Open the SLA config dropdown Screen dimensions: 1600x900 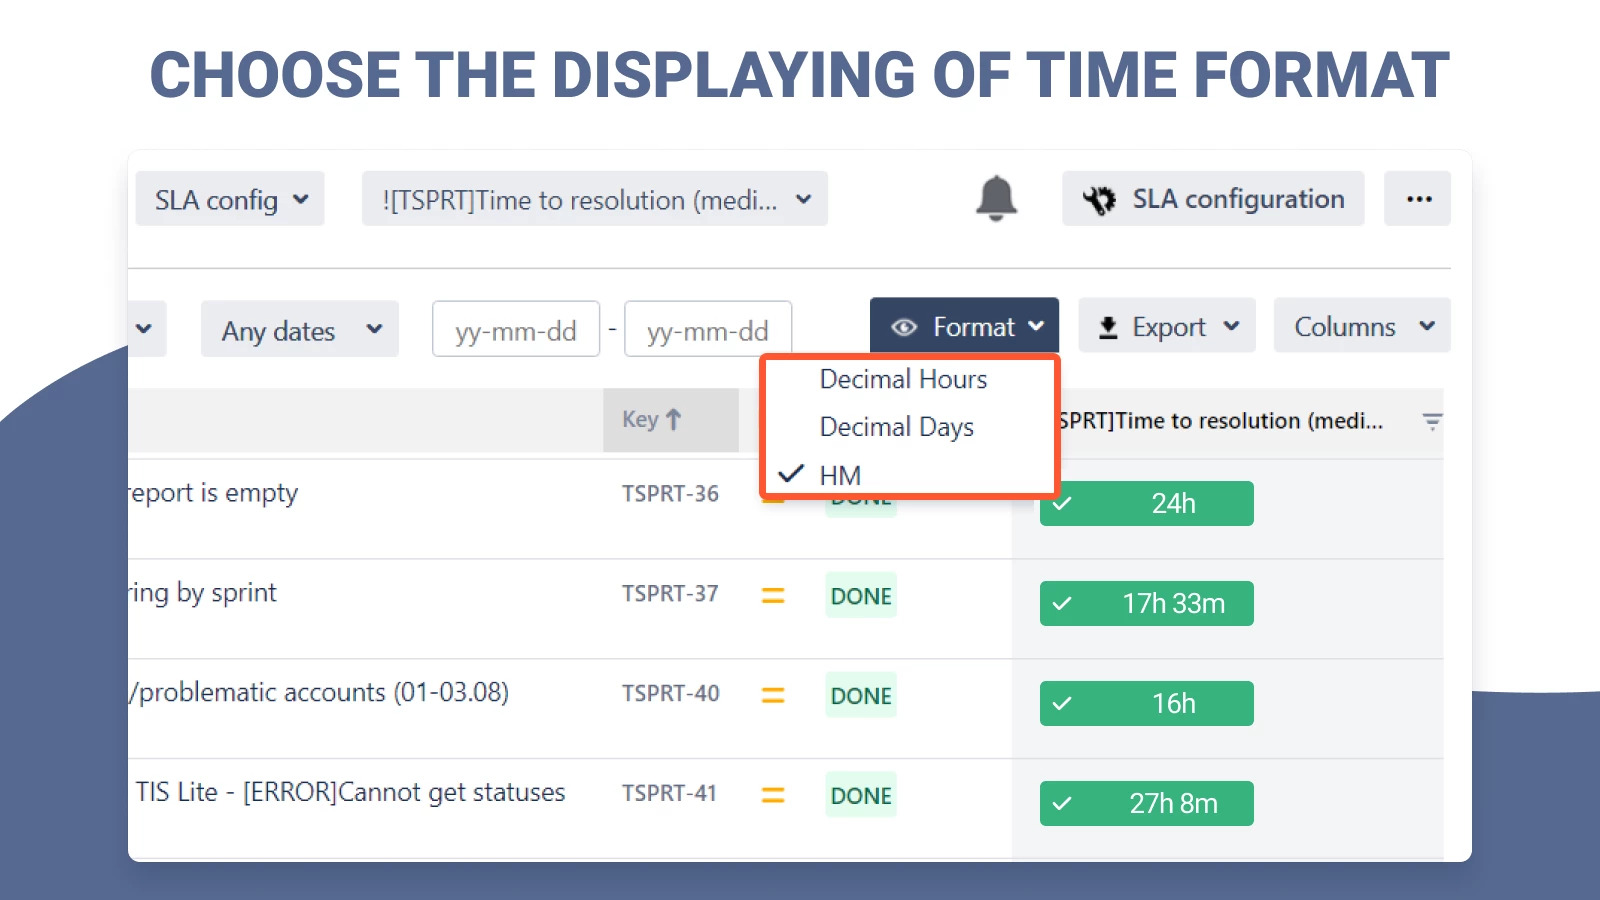(x=230, y=199)
